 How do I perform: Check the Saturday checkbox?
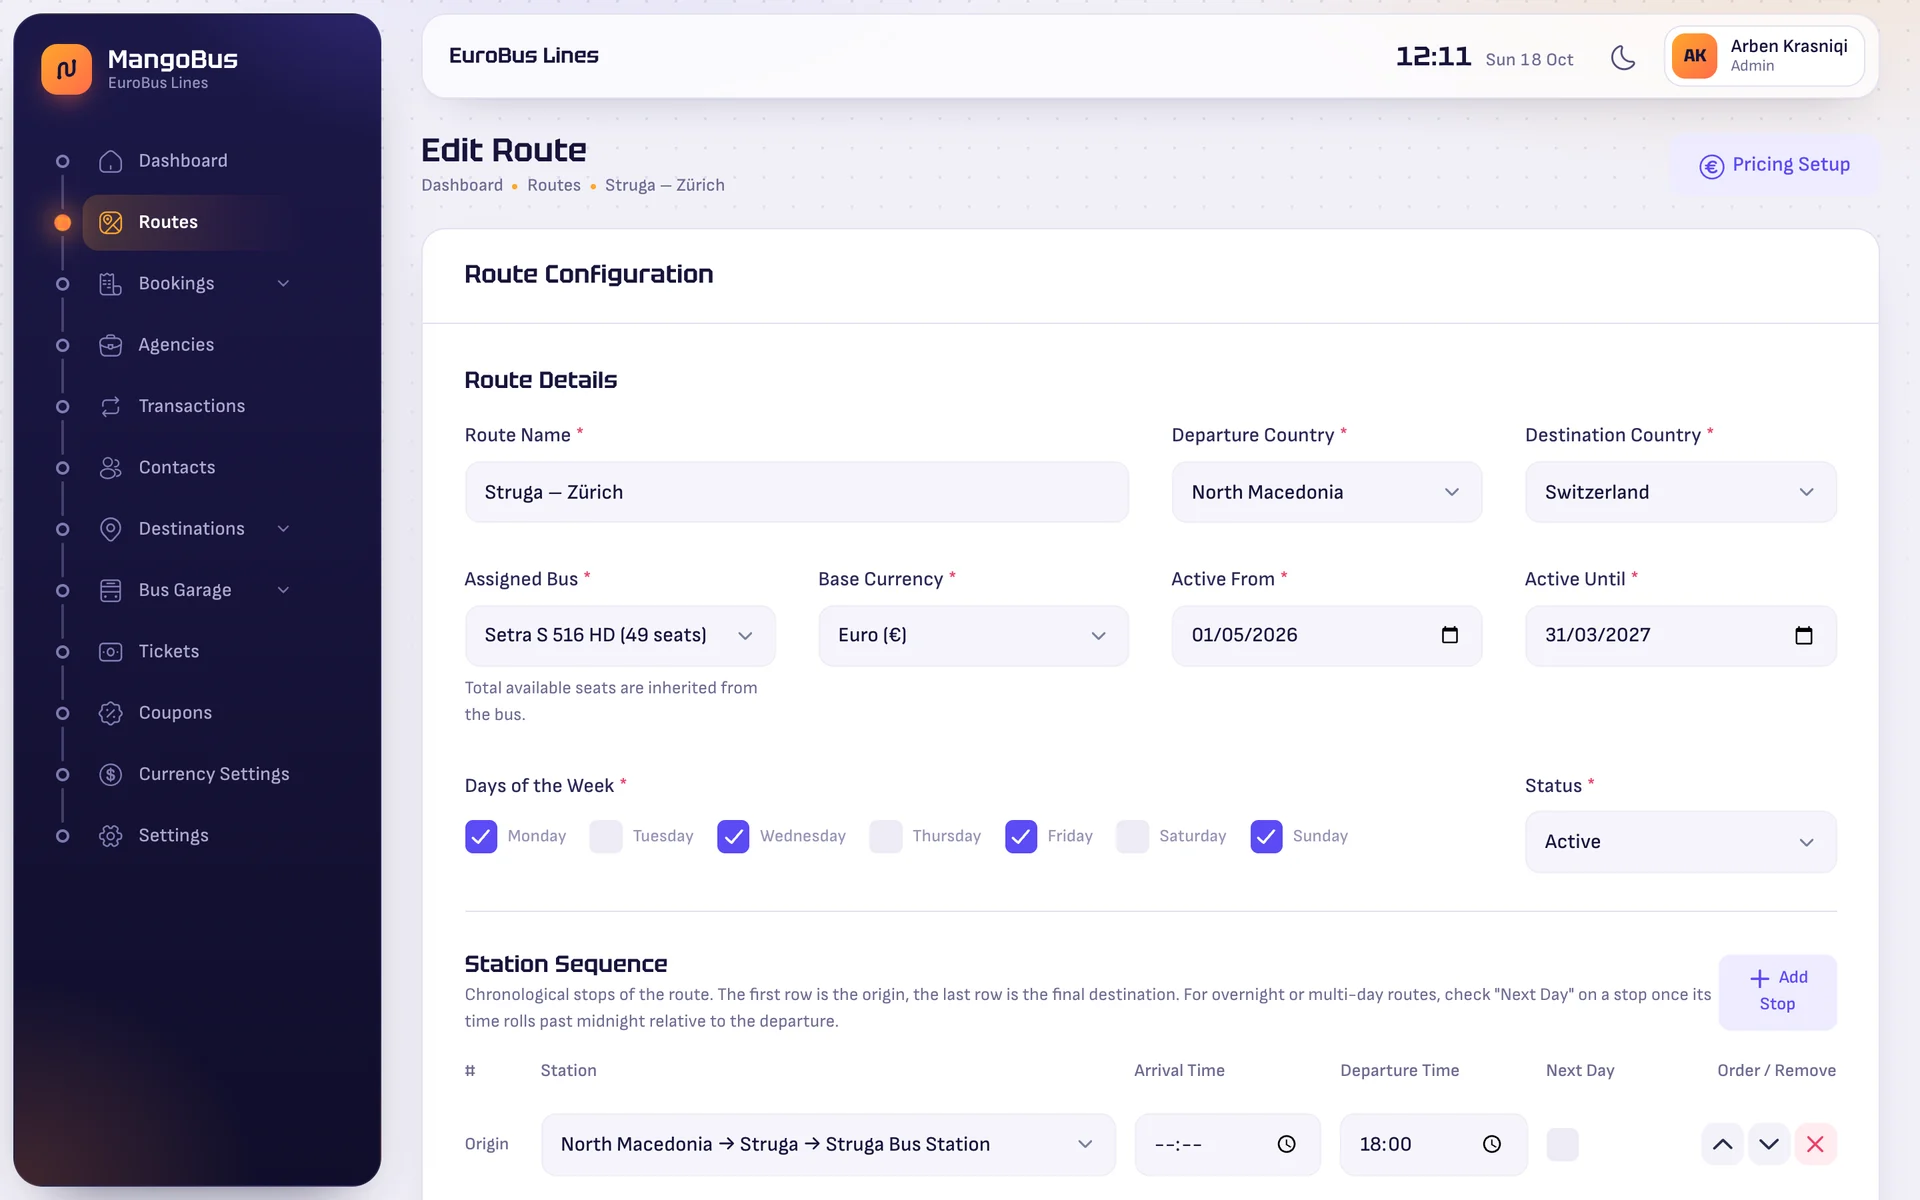click(1132, 836)
